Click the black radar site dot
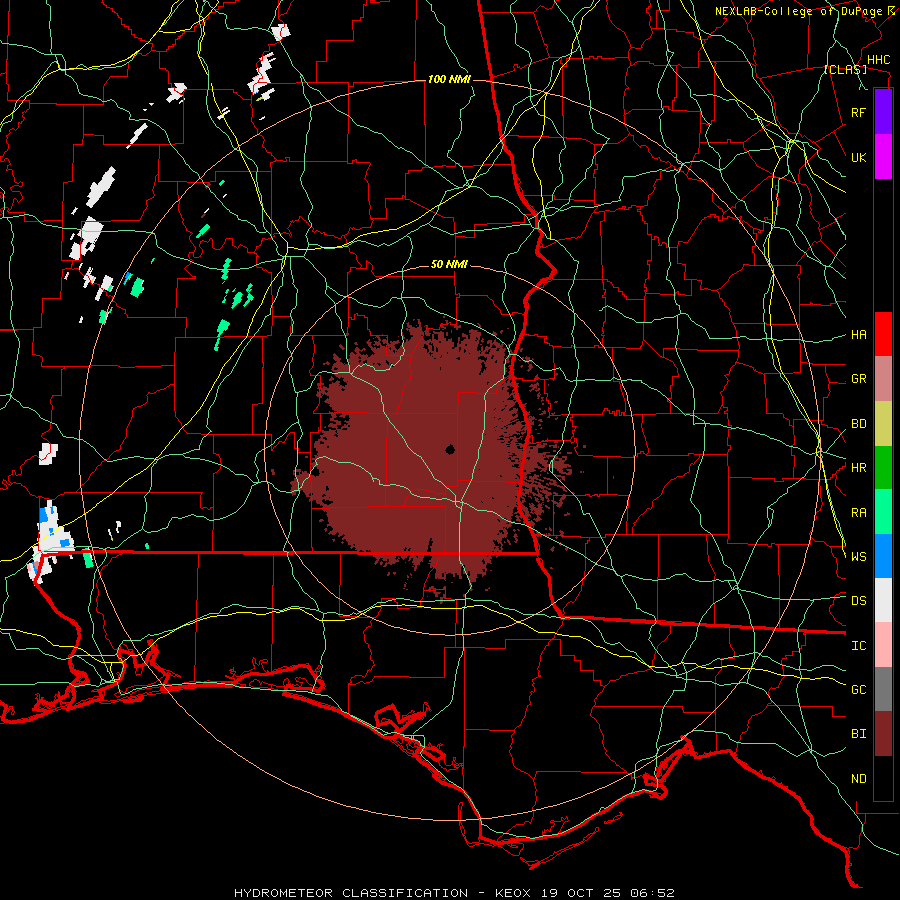 tap(450, 449)
